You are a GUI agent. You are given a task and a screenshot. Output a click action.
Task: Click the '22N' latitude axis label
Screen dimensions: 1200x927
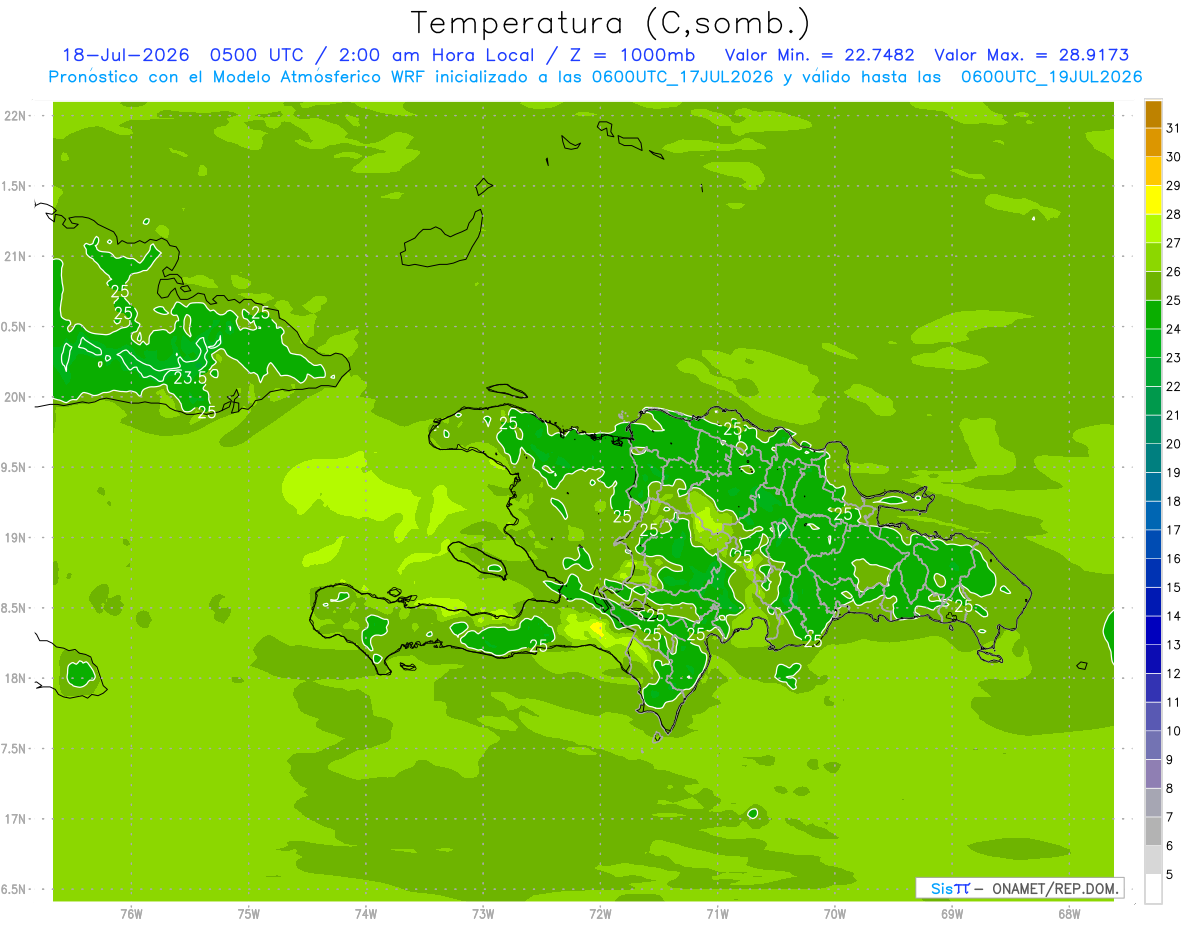(x=16, y=116)
